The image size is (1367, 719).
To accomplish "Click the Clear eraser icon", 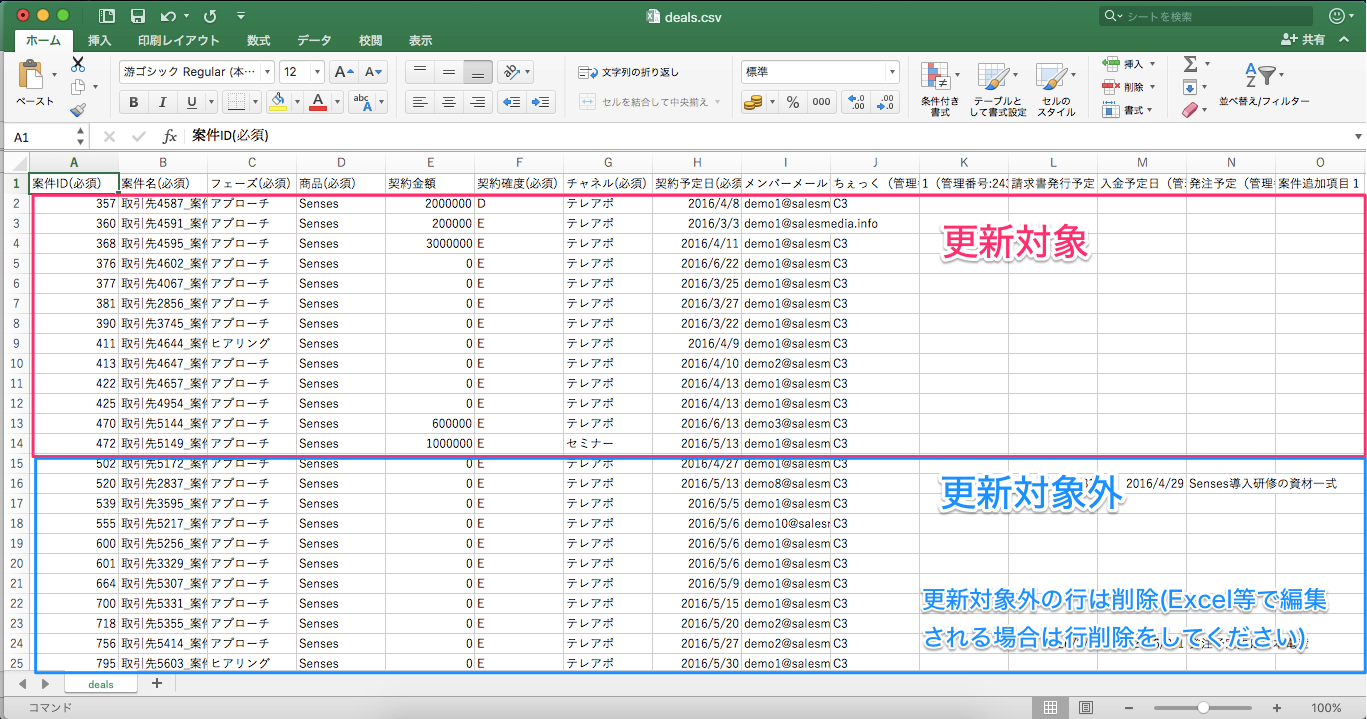I will (x=1189, y=110).
